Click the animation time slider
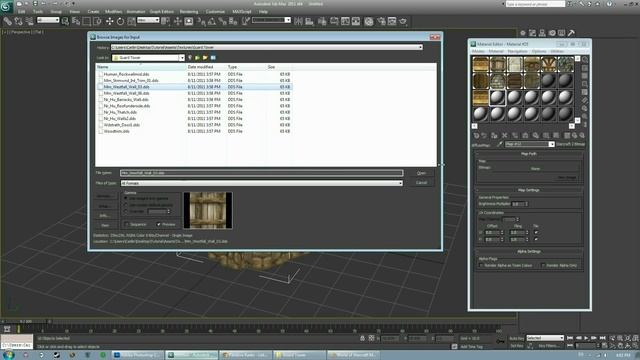The height and width of the screenshot is (360, 640). click(x=25, y=322)
